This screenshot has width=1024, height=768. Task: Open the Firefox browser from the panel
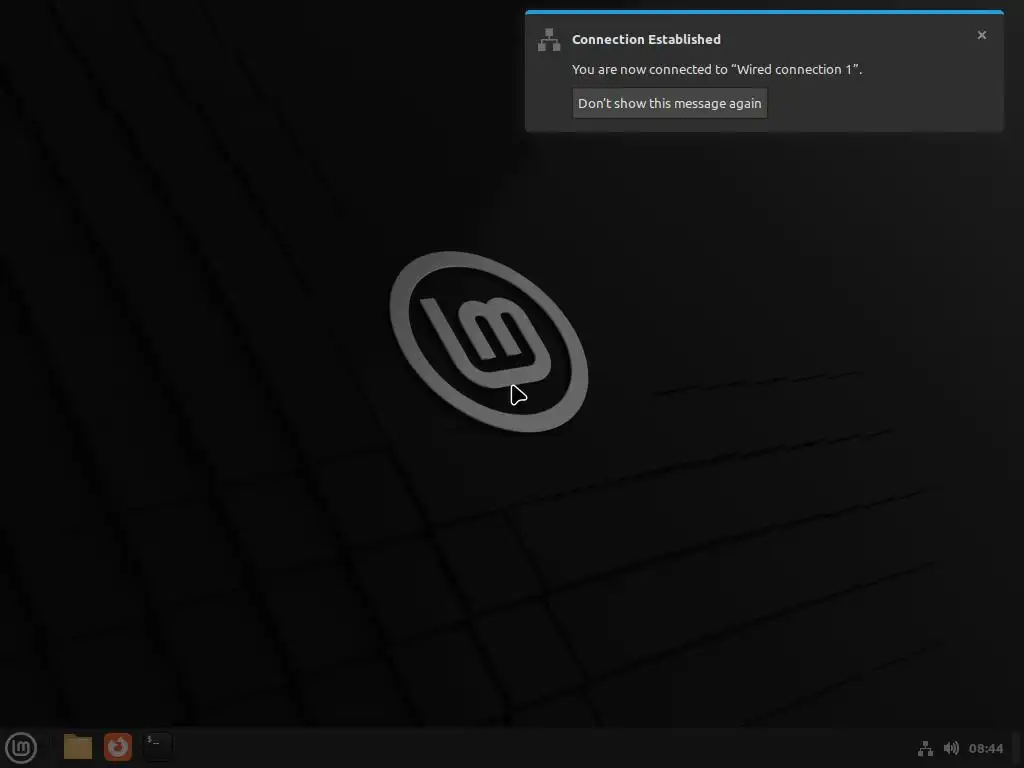tap(118, 747)
